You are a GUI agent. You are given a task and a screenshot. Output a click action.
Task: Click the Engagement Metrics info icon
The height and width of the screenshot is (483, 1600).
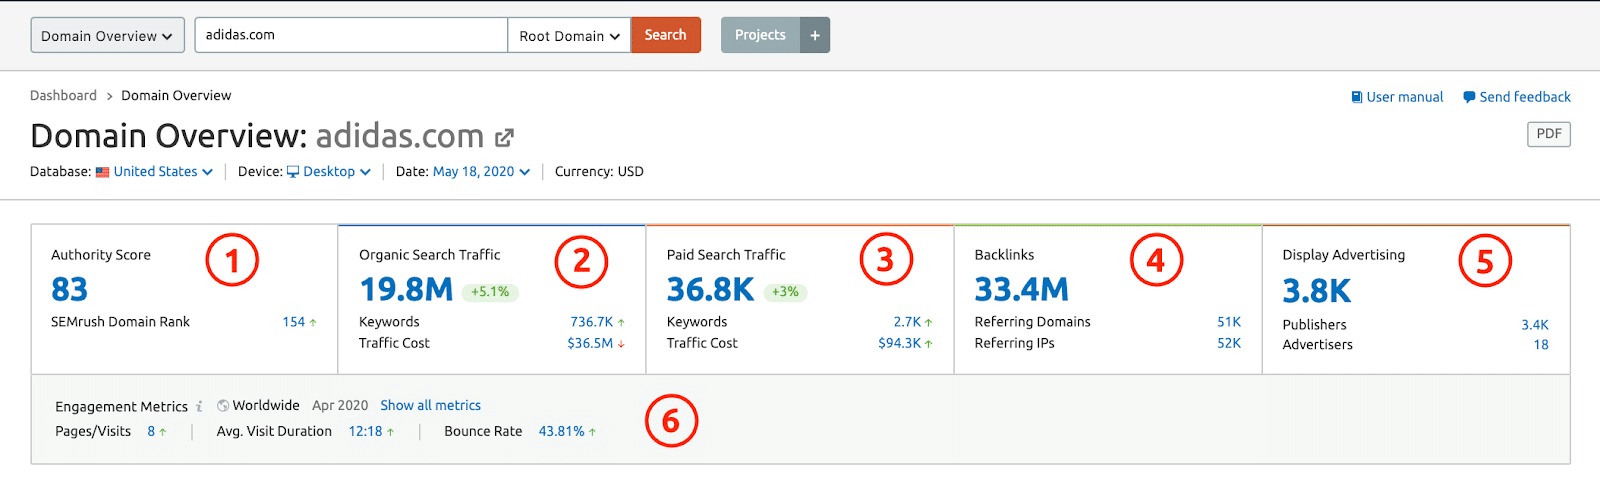tap(199, 406)
